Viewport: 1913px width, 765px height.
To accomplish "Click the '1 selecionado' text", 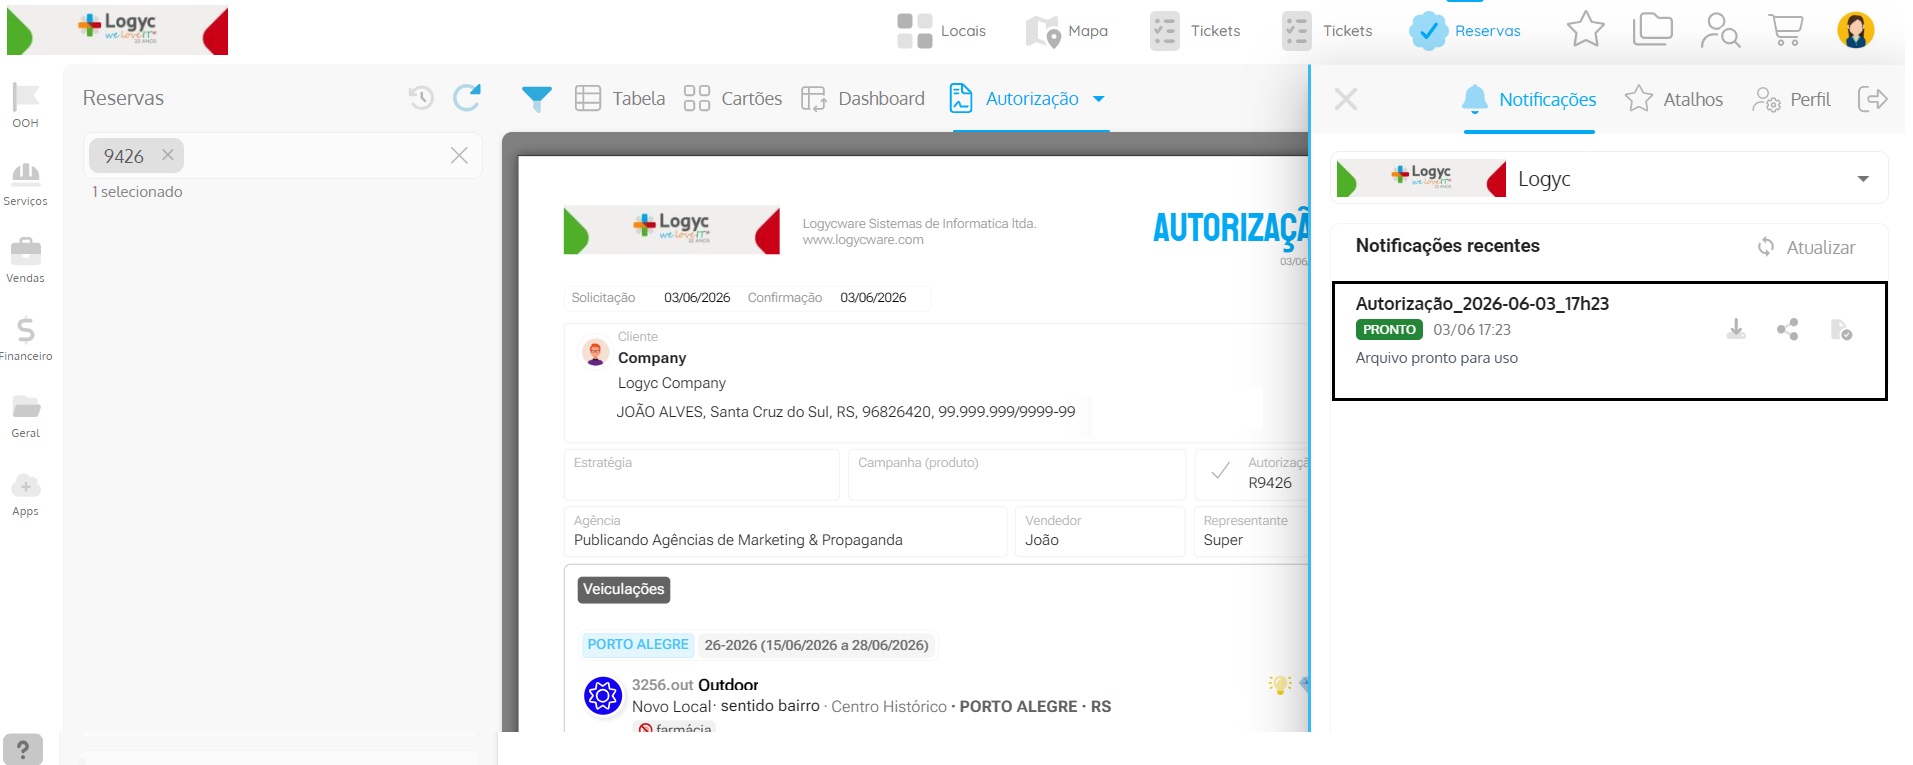I will [137, 192].
